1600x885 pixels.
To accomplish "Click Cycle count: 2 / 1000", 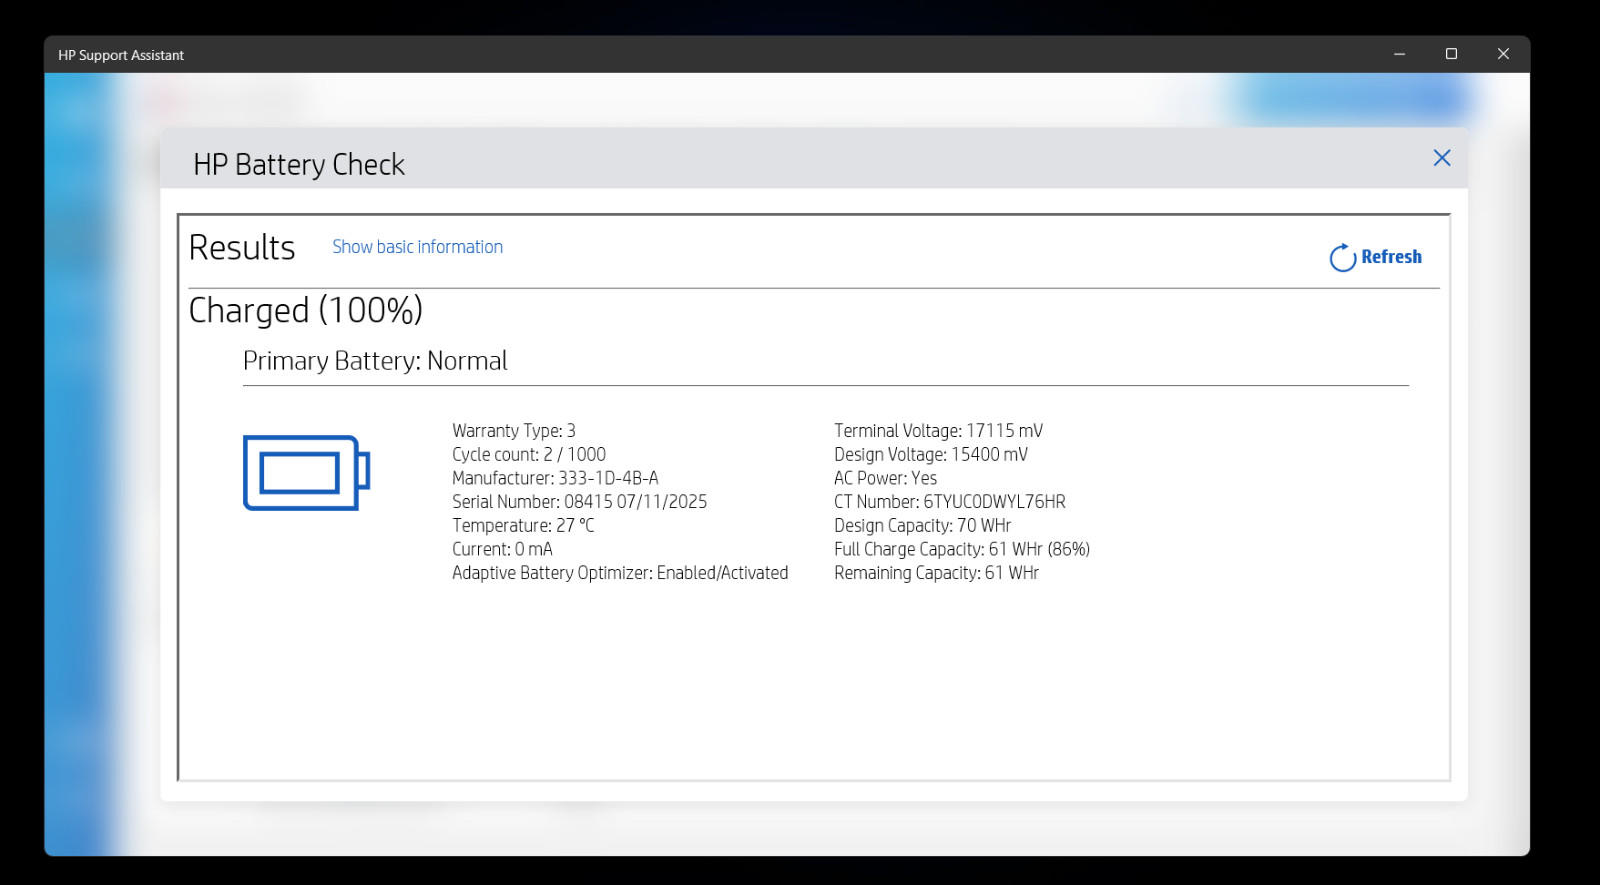I will pyautogui.click(x=529, y=455).
